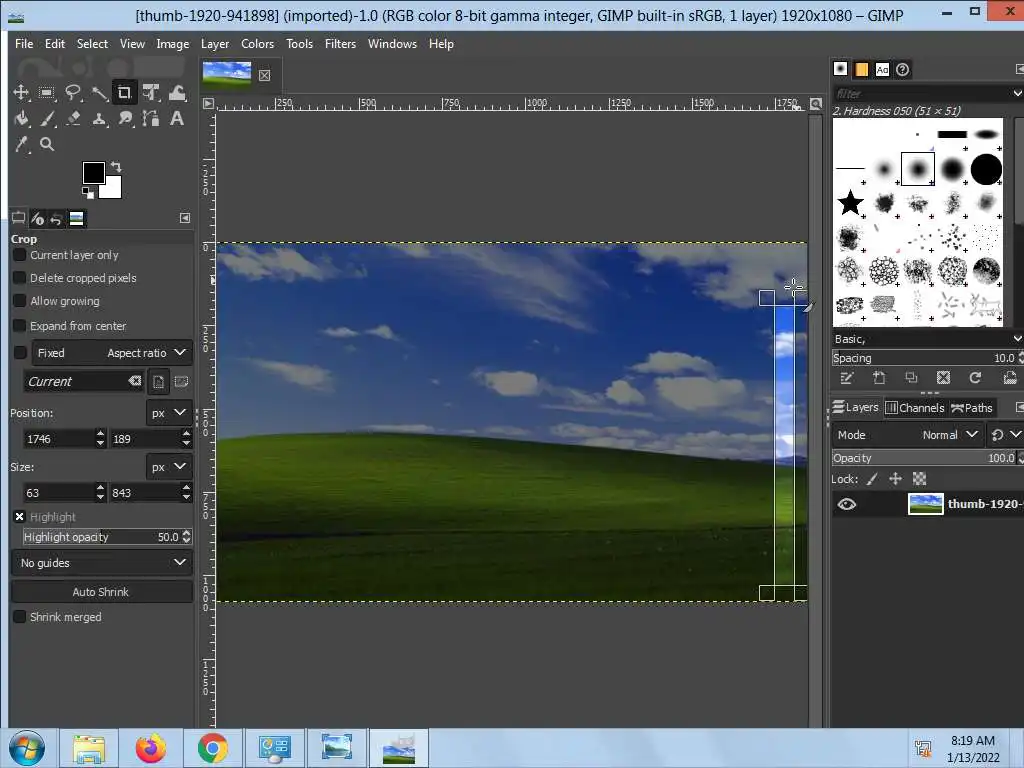Select the Paths tool
The width and height of the screenshot is (1024, 768).
151,118
